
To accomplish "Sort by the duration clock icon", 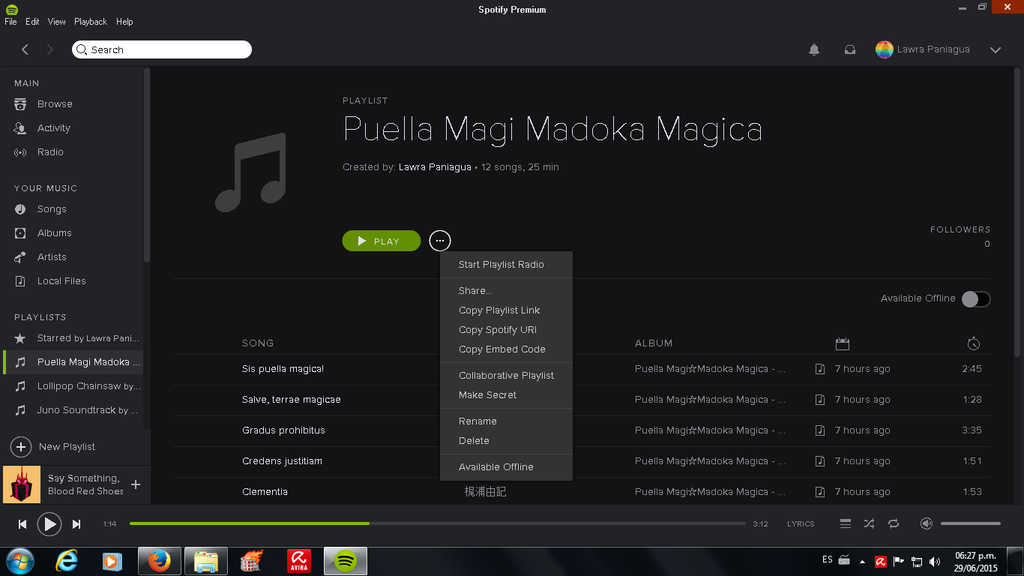I will (x=974, y=344).
